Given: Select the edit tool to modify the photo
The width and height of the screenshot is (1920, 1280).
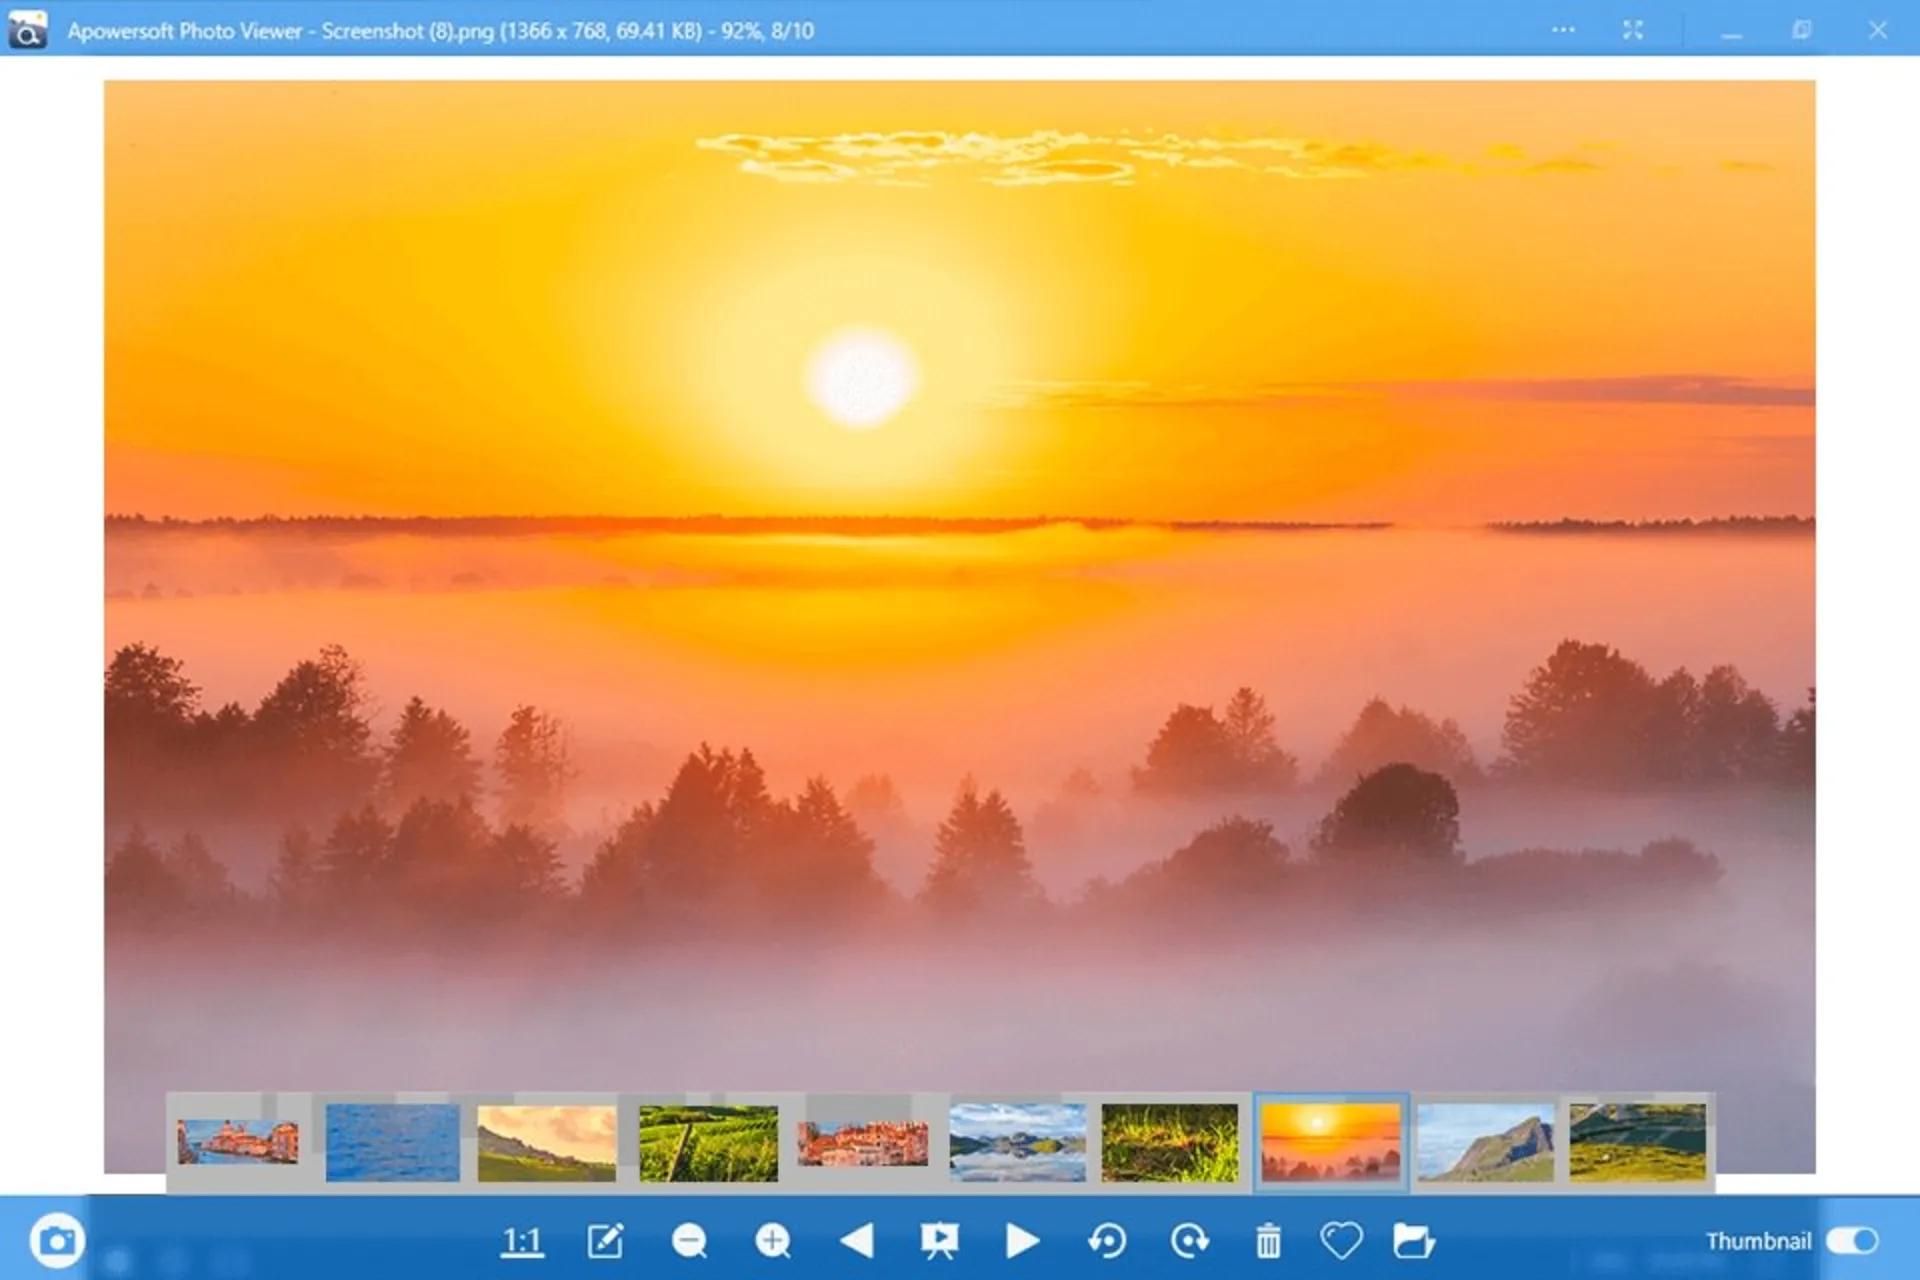Looking at the screenshot, I should click(605, 1240).
